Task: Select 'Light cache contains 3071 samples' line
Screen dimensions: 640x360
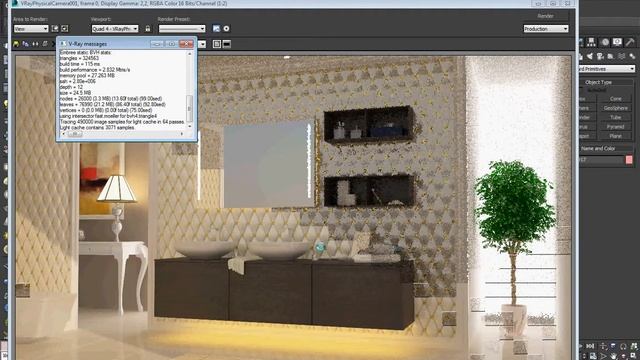Action: click(97, 127)
